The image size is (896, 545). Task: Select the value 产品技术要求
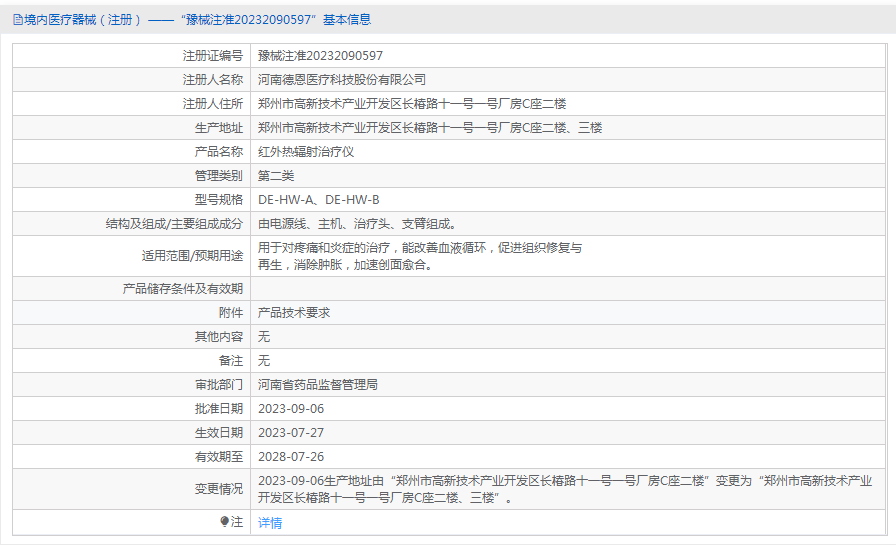[294, 313]
